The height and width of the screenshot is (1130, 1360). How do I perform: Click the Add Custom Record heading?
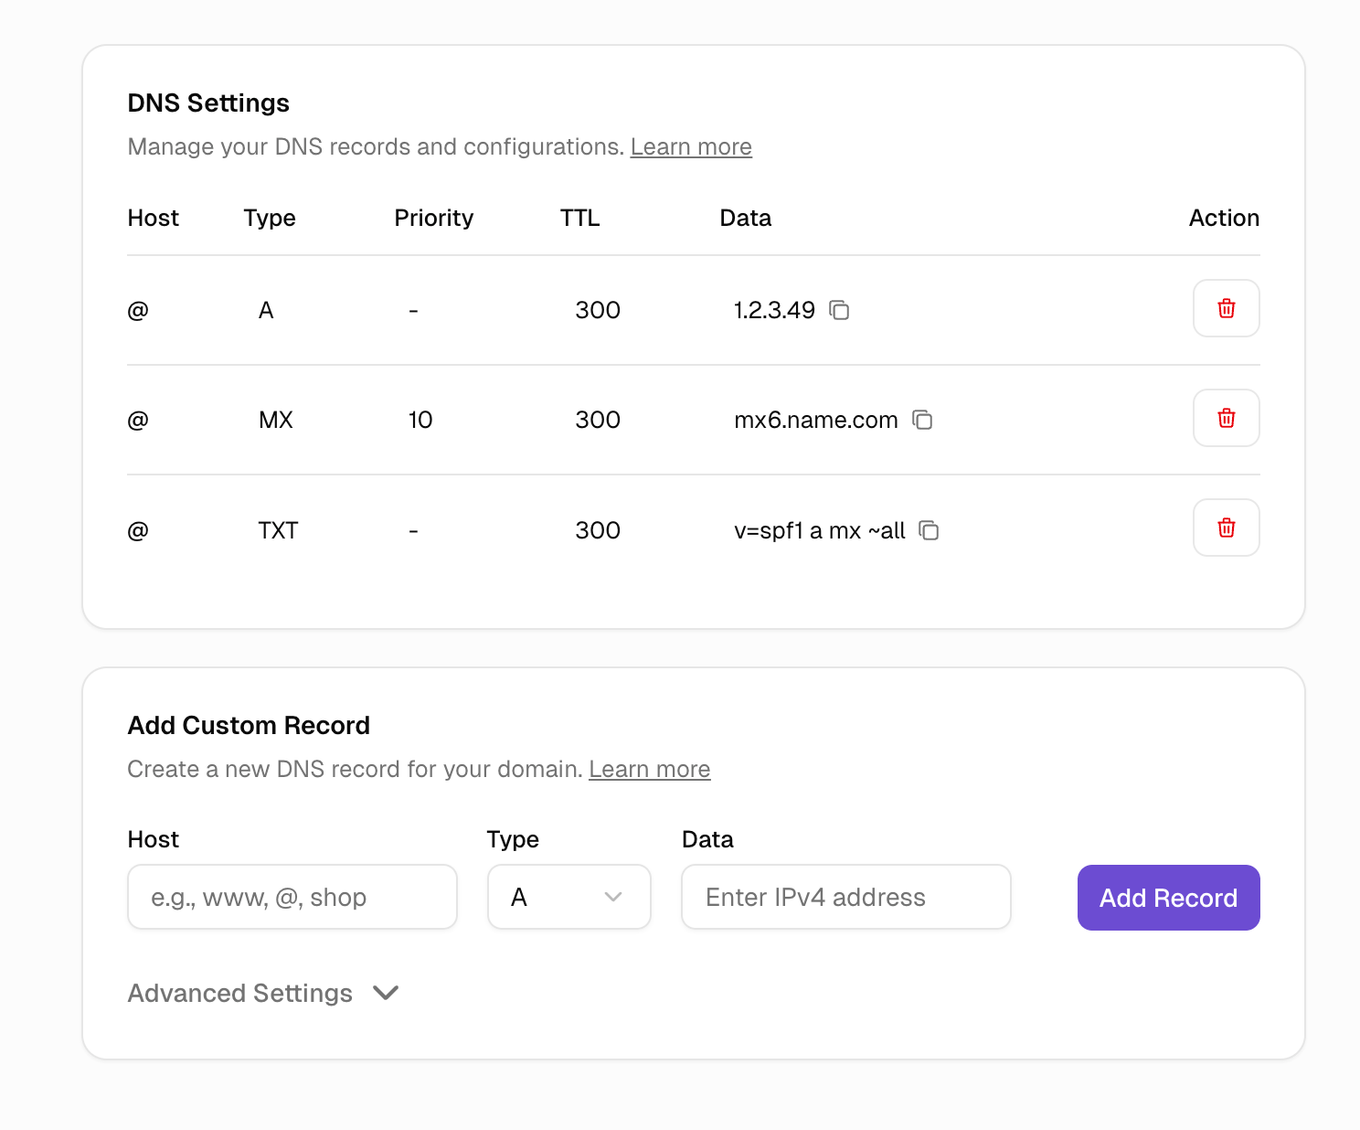248,725
